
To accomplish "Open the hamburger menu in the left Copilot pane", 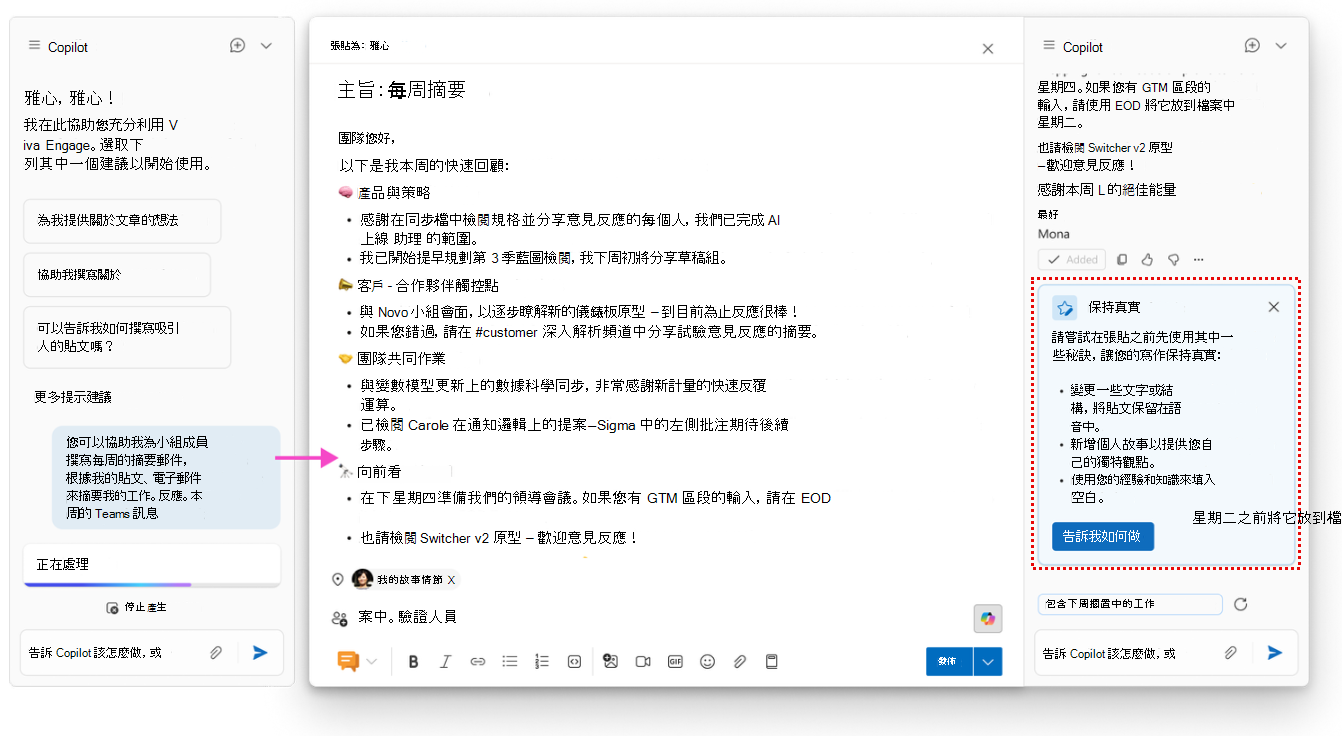I will [x=35, y=46].
